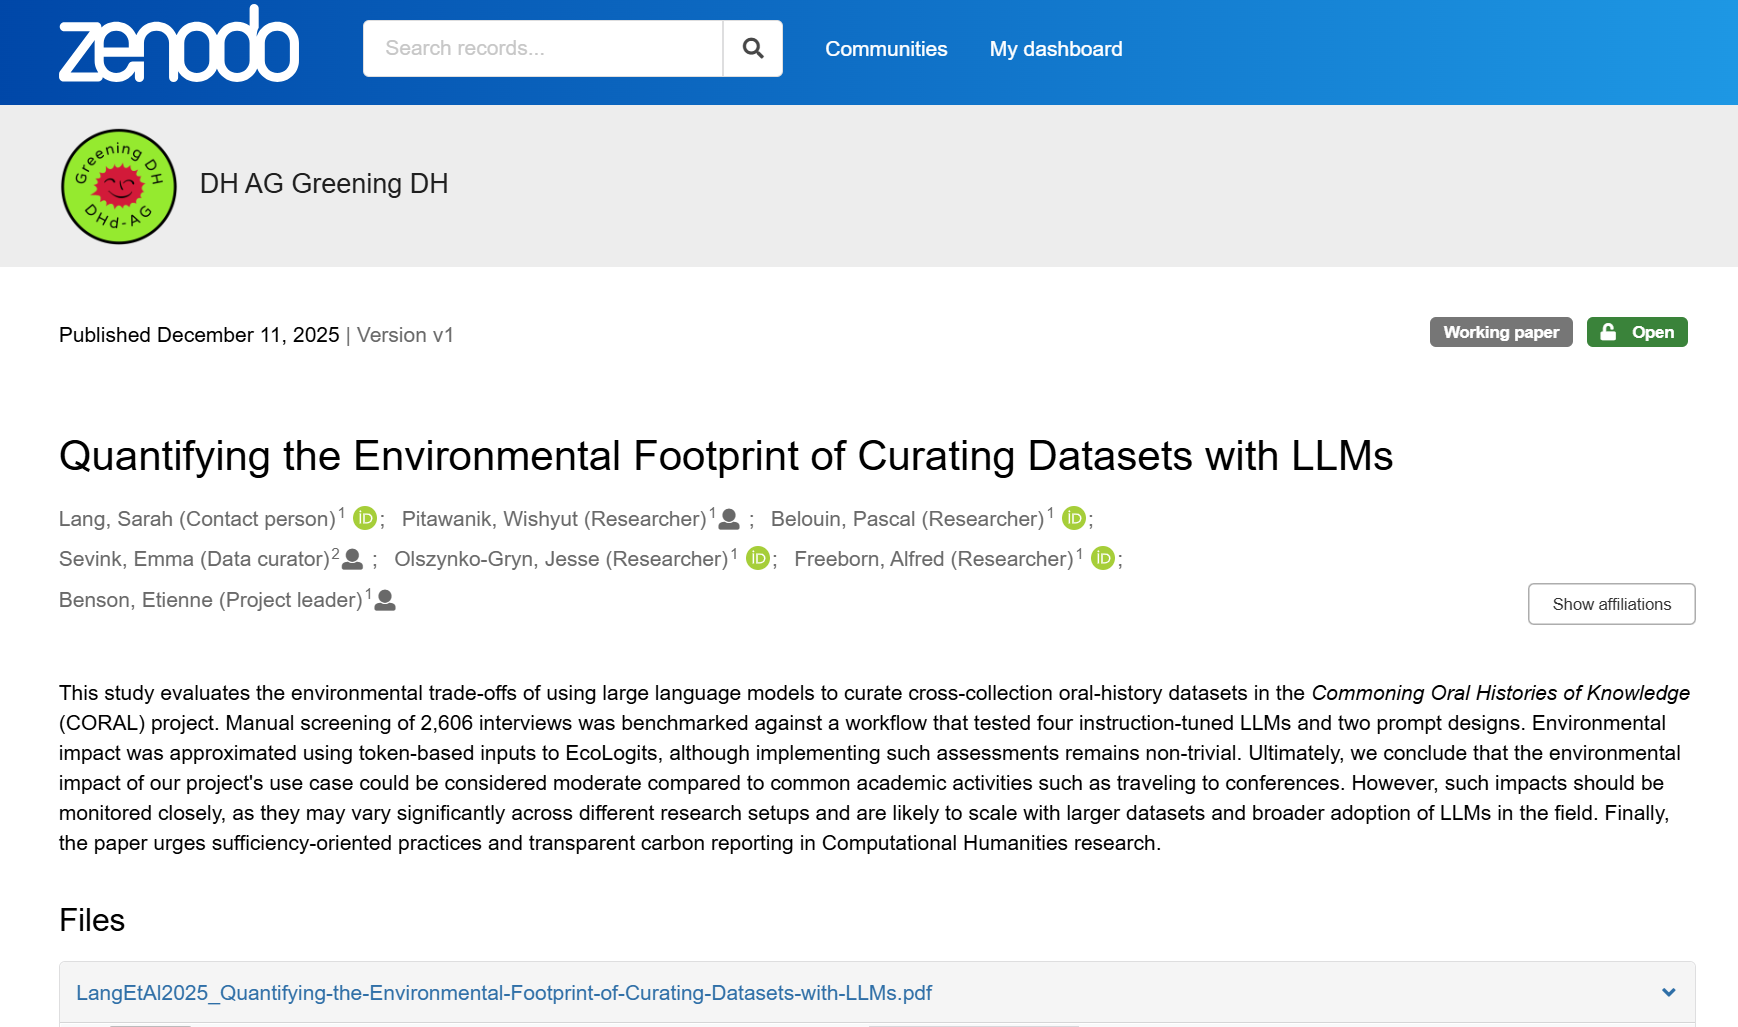Click the person icon beside Benson, Etienne
The image size is (1738, 1027).
(385, 600)
